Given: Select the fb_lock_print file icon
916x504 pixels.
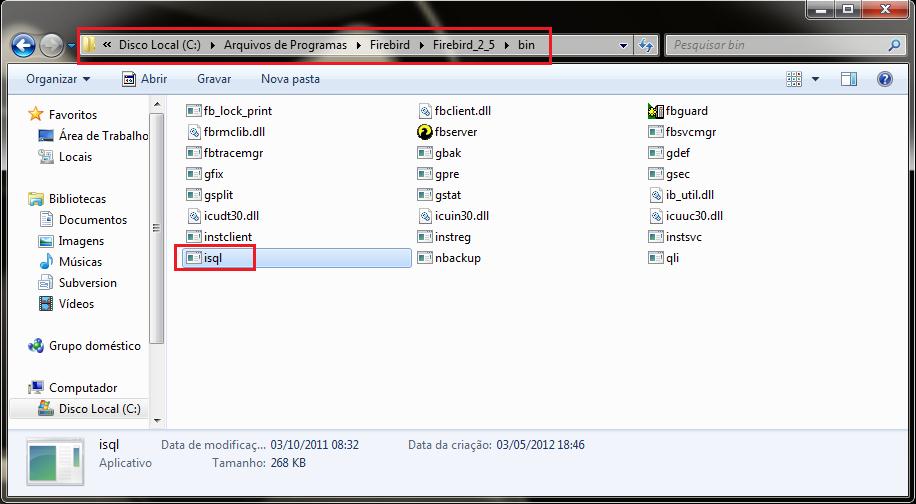Looking at the screenshot, I should click(x=193, y=111).
